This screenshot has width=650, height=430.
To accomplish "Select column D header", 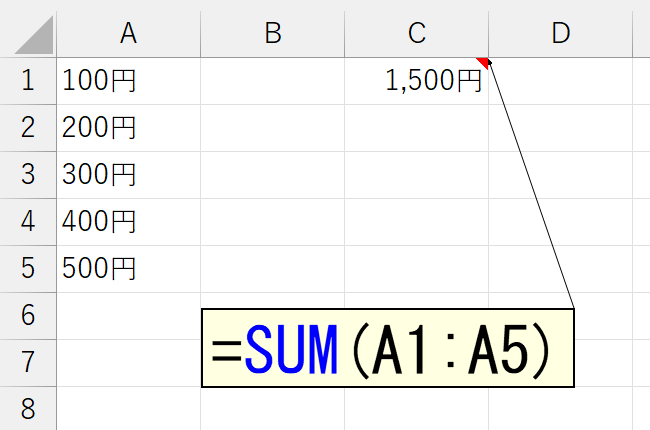I will [560, 34].
